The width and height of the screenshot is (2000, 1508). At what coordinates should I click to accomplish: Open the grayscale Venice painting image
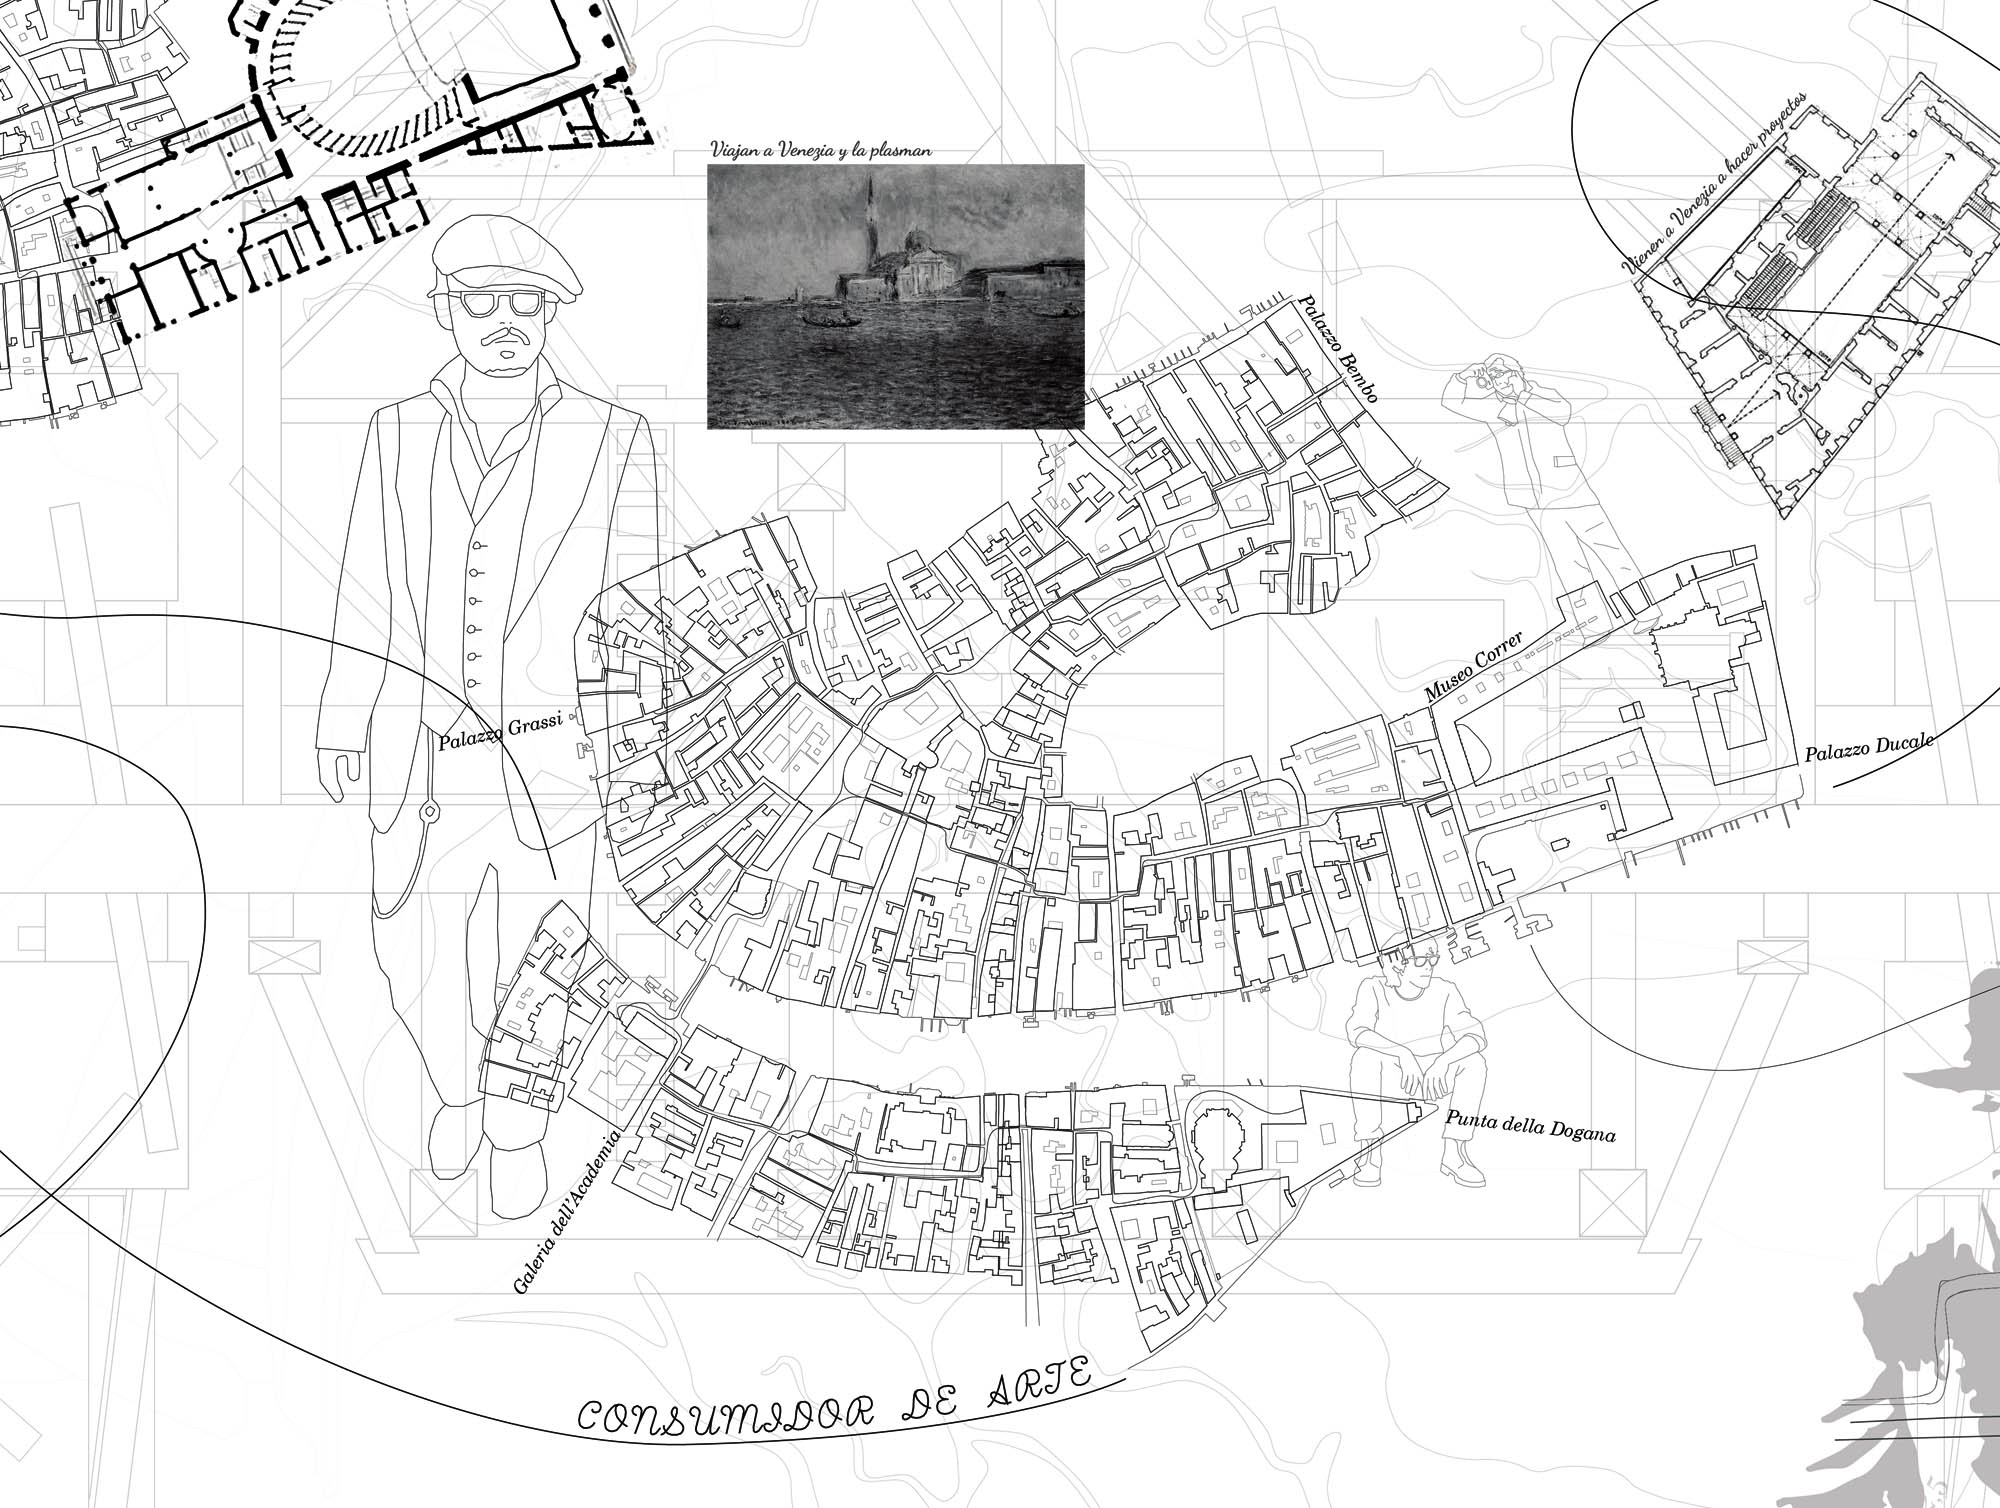[895, 297]
